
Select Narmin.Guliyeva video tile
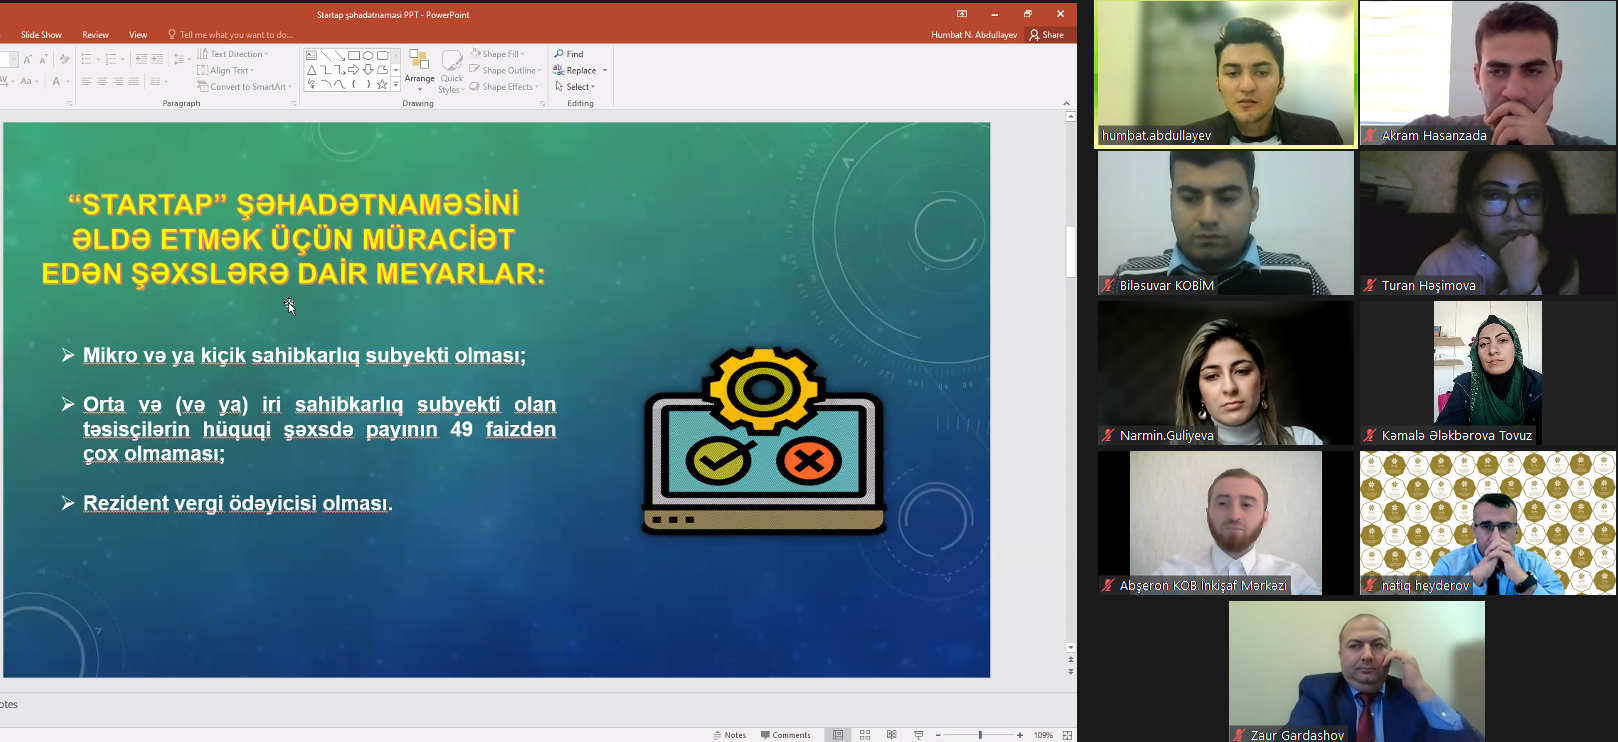pyautogui.click(x=1225, y=373)
